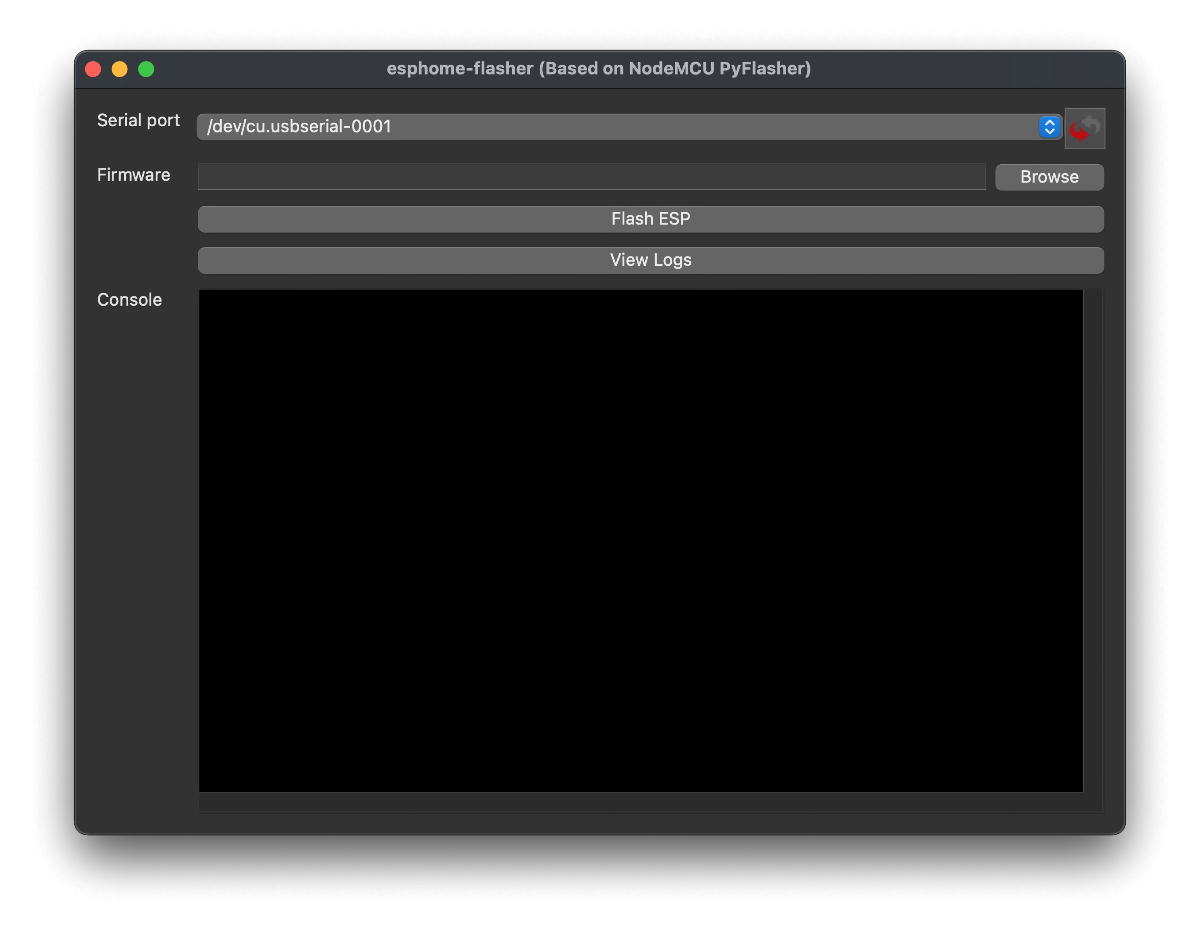Minimize the esphome-flasher window
This screenshot has width=1200, height=933.
point(120,69)
